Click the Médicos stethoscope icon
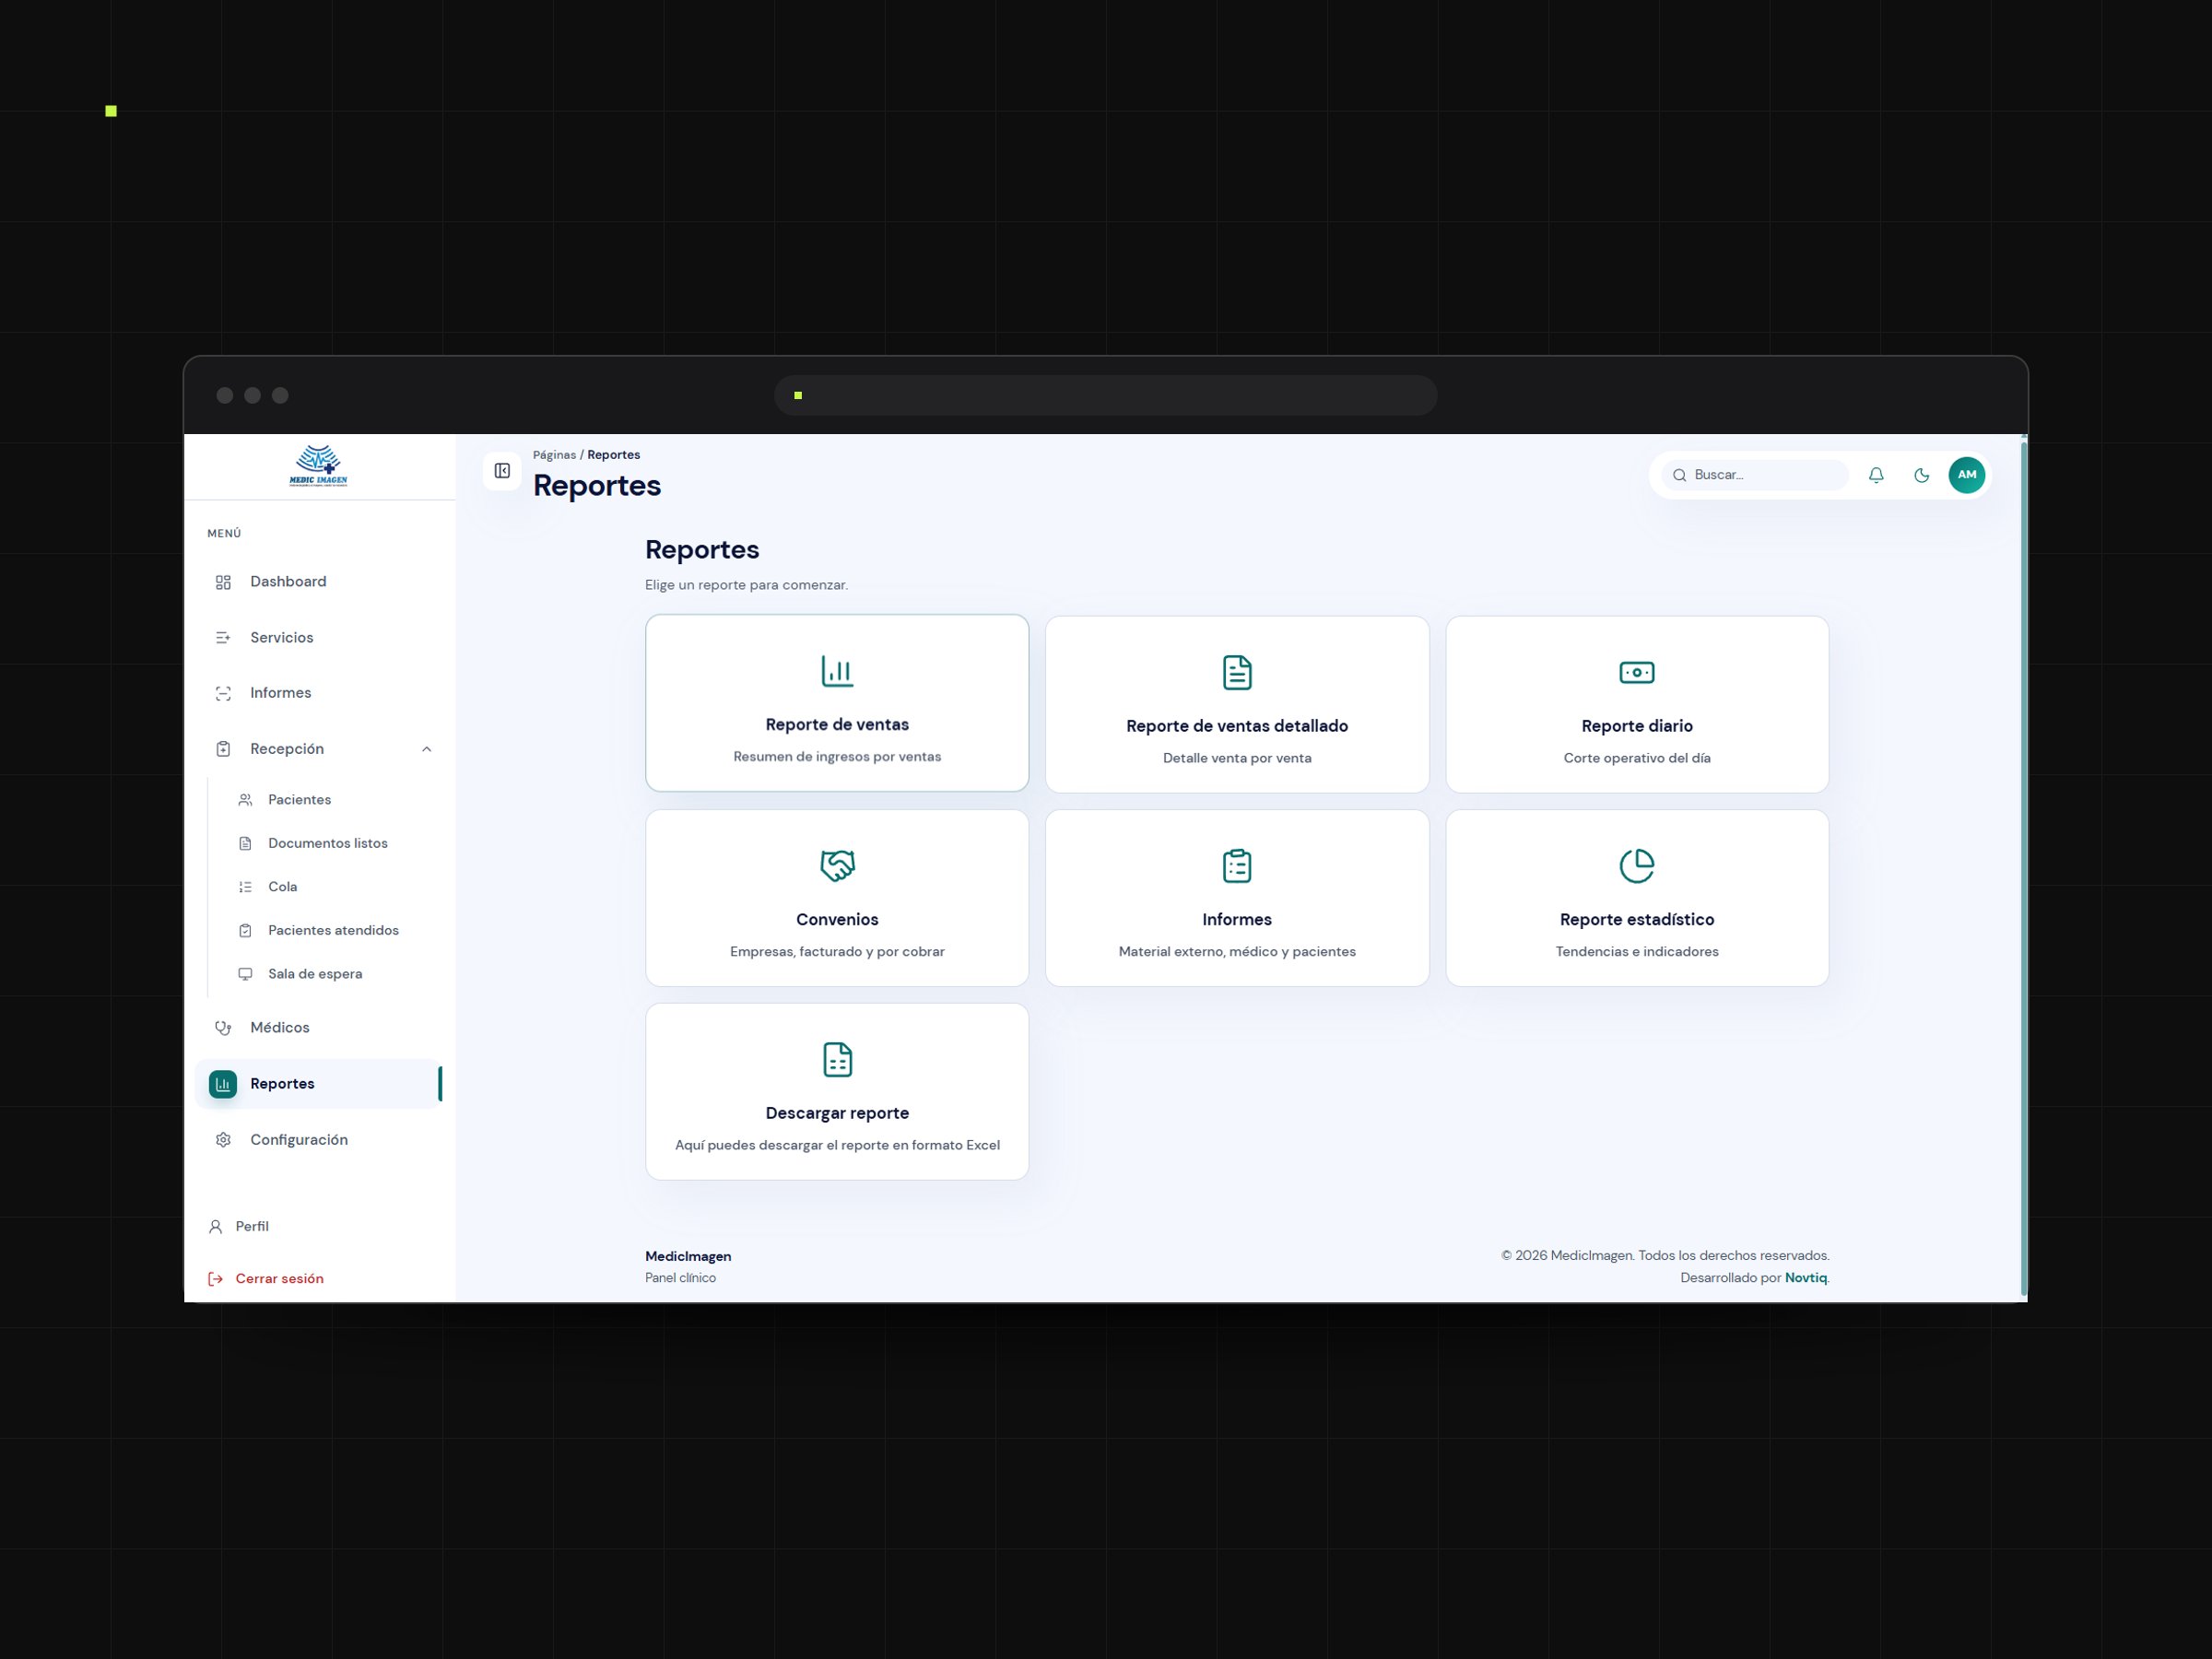This screenshot has width=2212, height=1659. (x=223, y=1028)
